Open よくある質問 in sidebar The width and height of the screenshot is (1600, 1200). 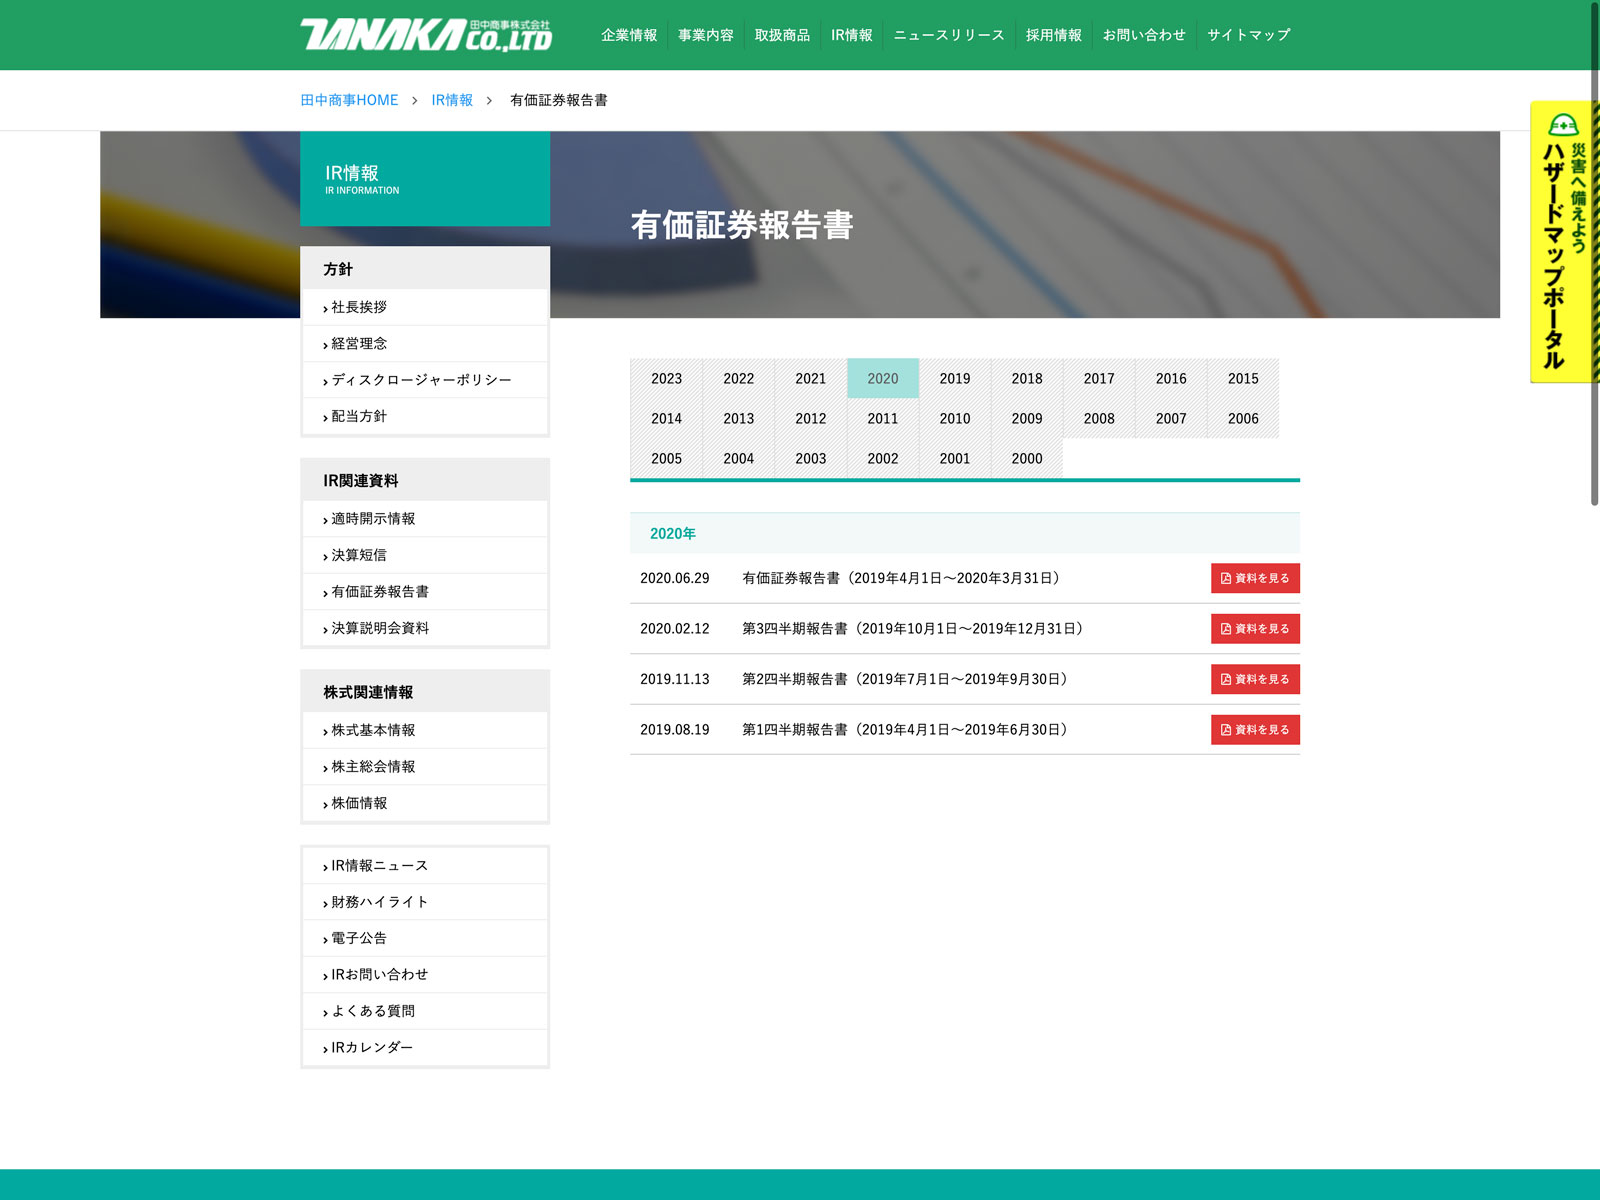[x=373, y=1011]
